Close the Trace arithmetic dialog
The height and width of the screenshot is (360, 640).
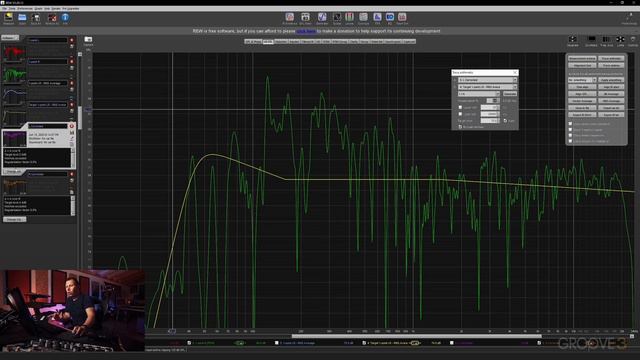pos(515,72)
